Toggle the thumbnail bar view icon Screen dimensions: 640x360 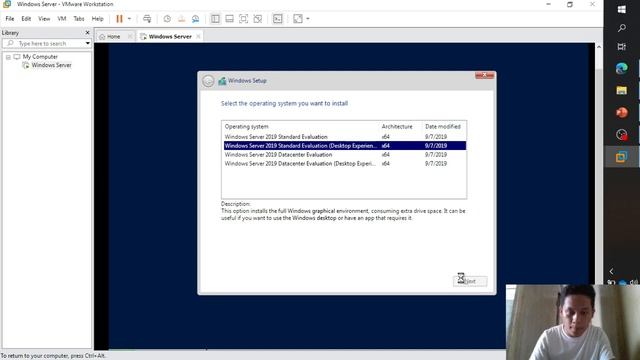click(229, 19)
